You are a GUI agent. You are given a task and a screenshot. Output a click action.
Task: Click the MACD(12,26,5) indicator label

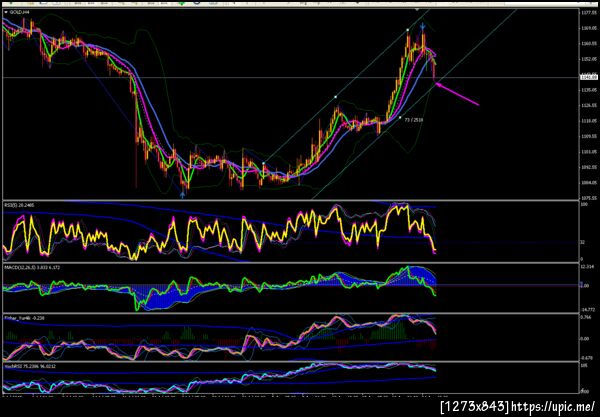point(32,267)
